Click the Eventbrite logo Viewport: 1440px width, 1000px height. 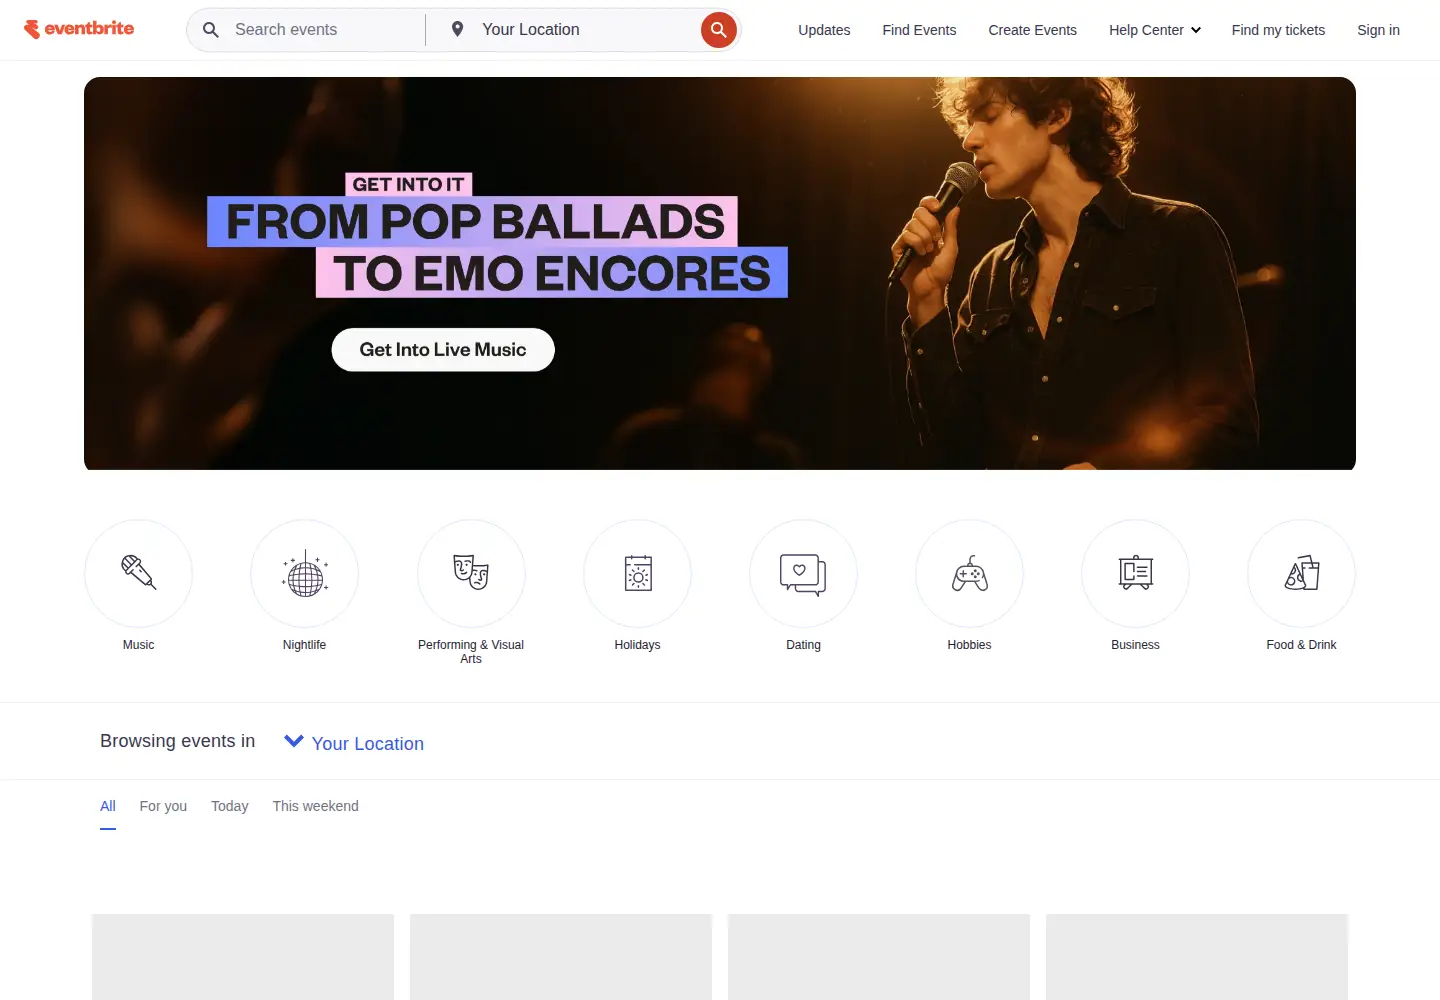79,29
